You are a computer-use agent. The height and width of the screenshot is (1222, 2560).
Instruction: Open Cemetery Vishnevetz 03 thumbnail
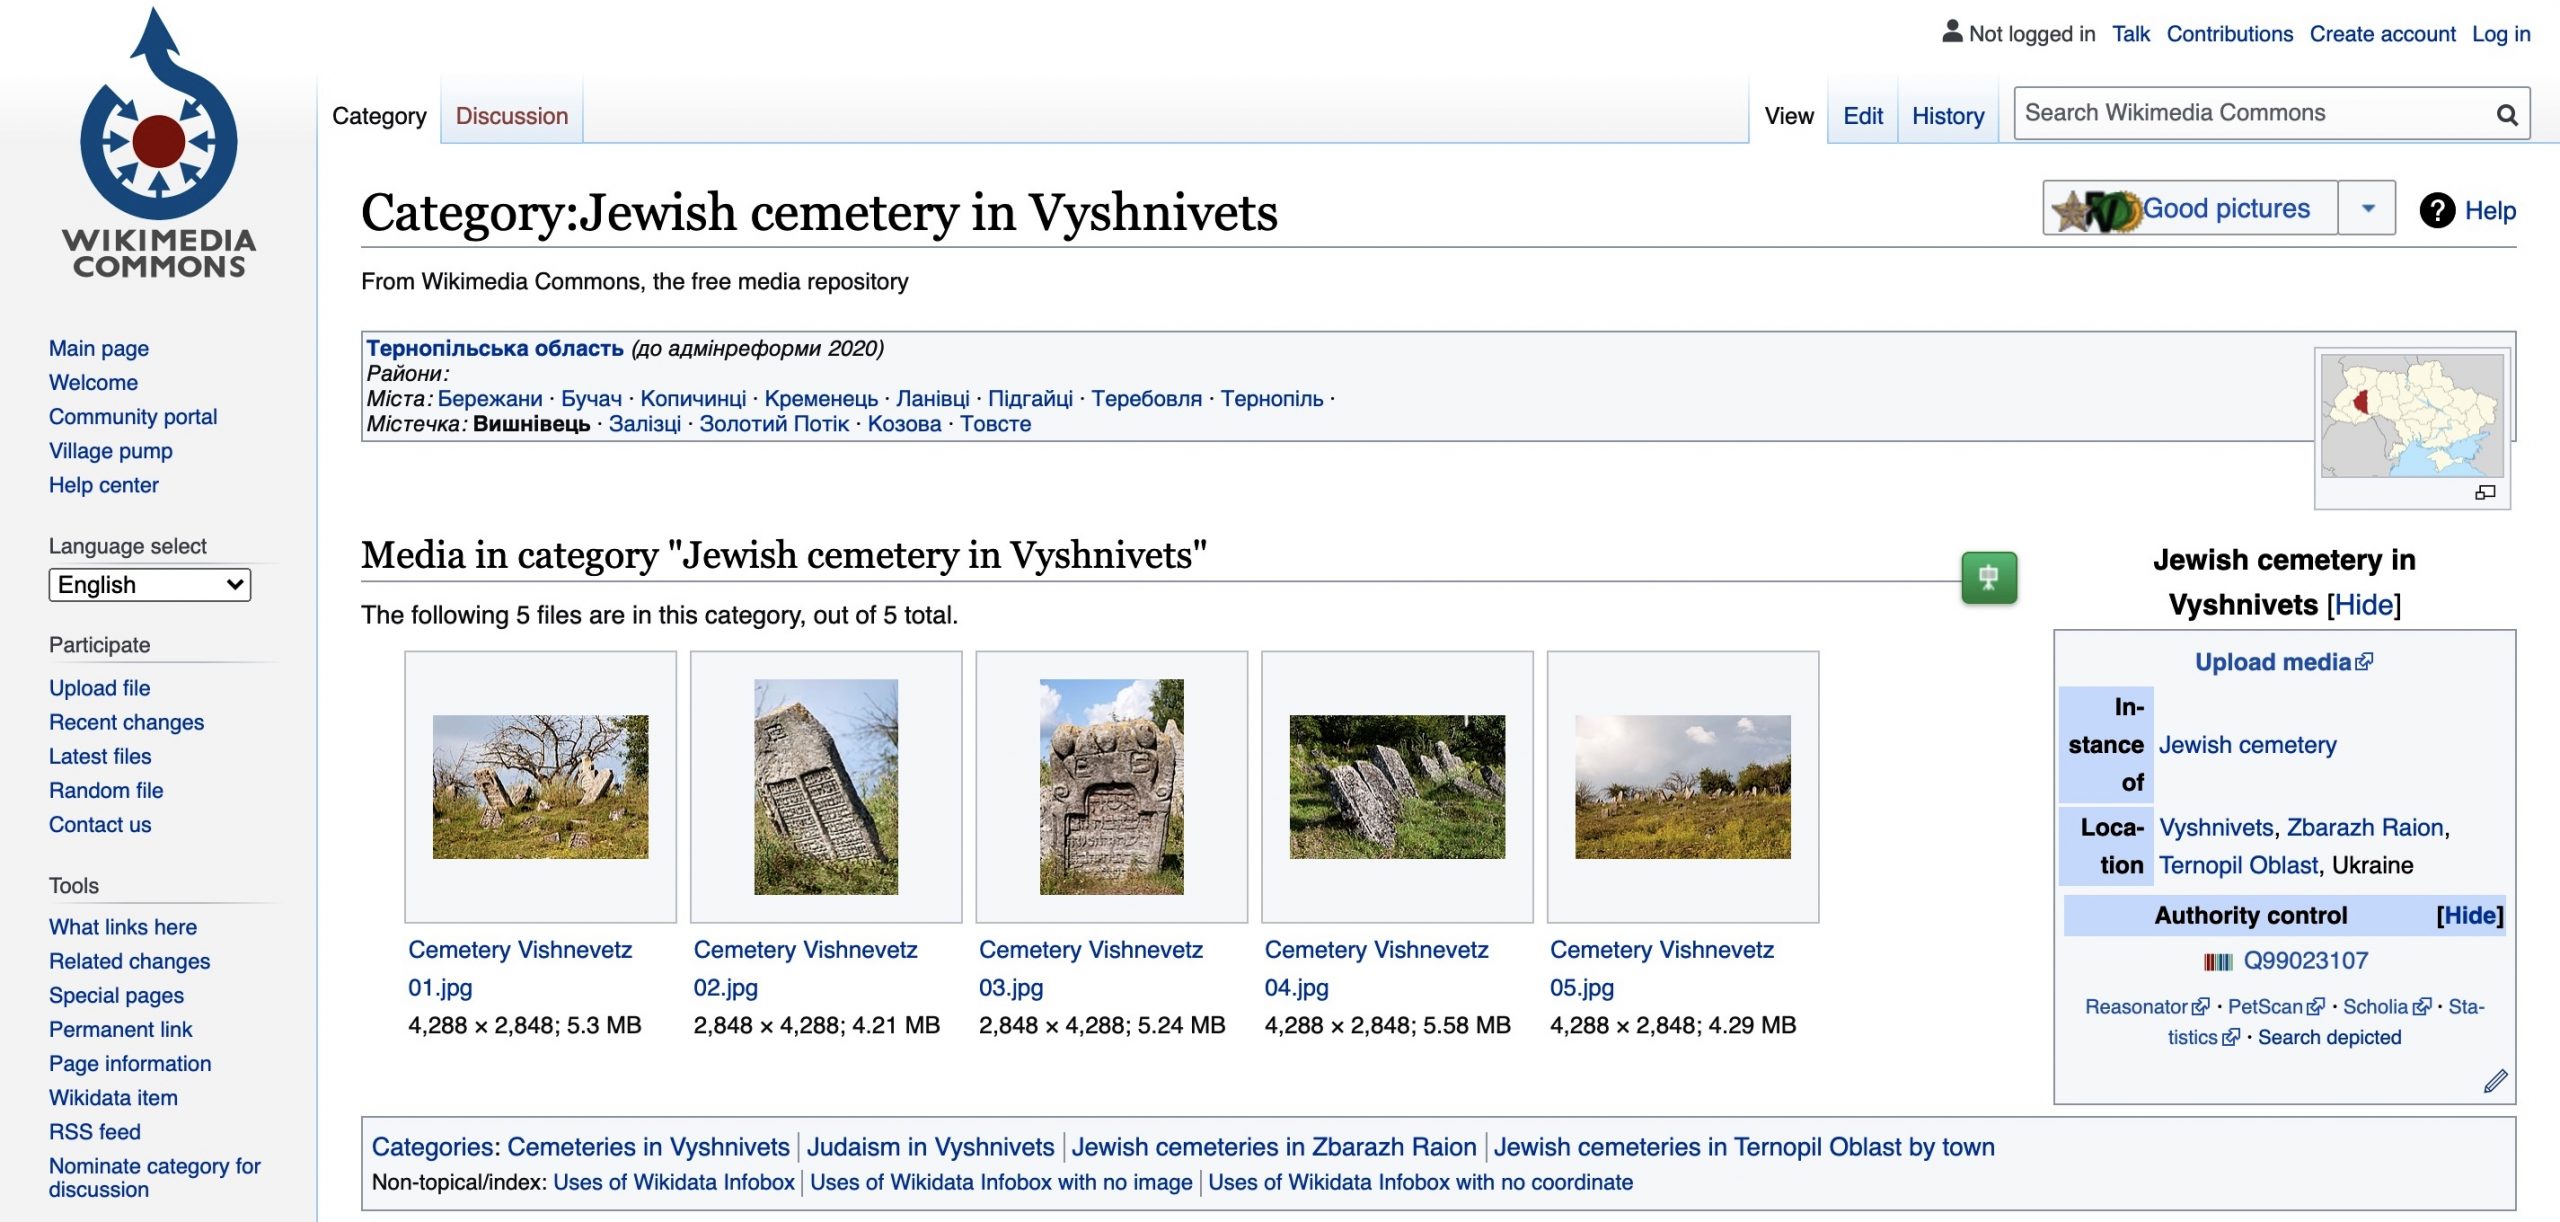pyautogui.click(x=1111, y=786)
